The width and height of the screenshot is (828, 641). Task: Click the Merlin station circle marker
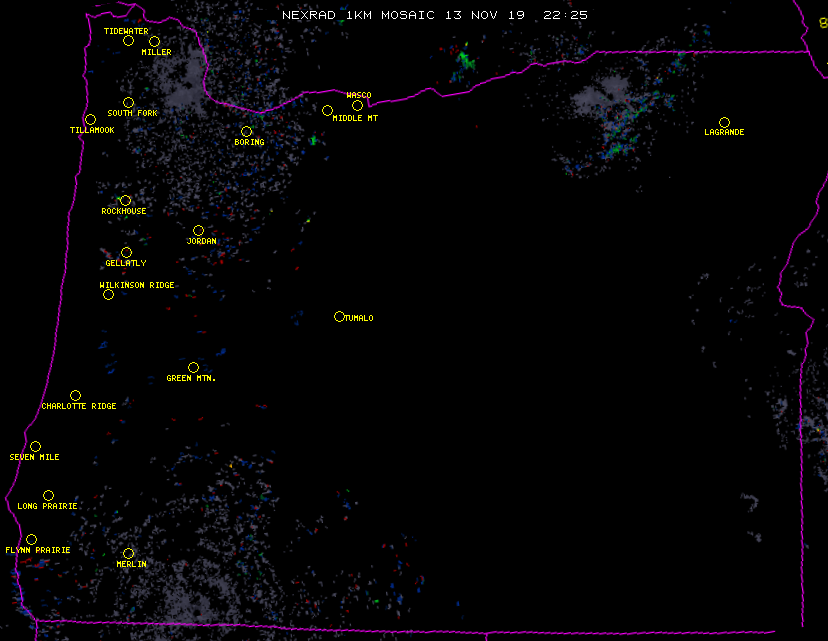click(128, 554)
